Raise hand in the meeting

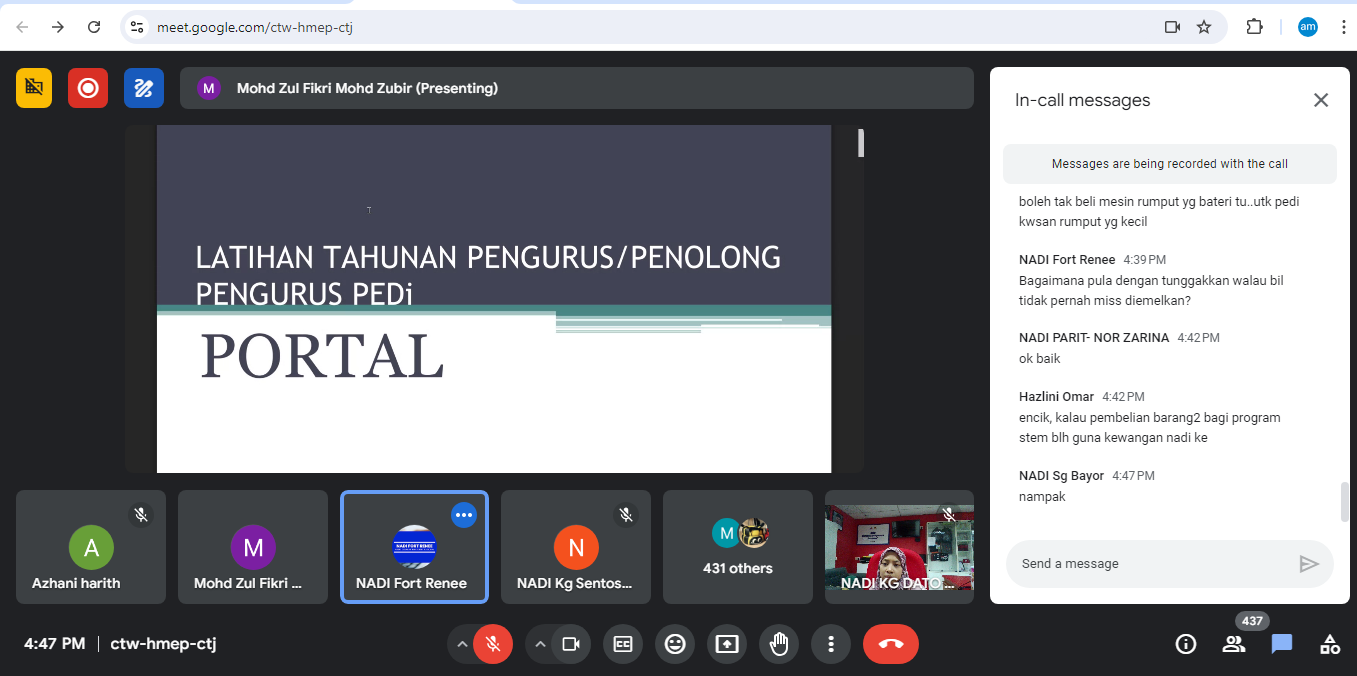[x=779, y=644]
